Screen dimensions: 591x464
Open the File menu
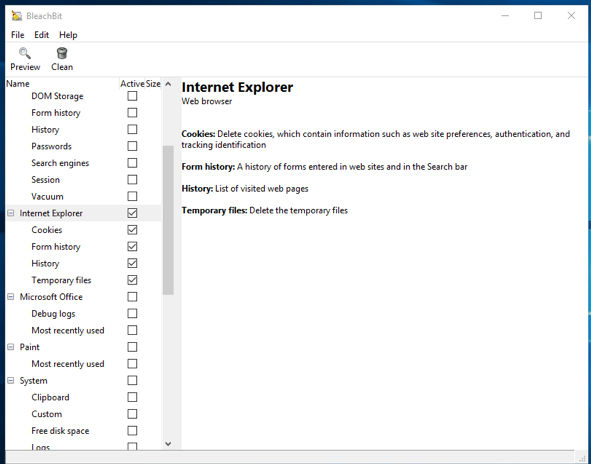18,35
